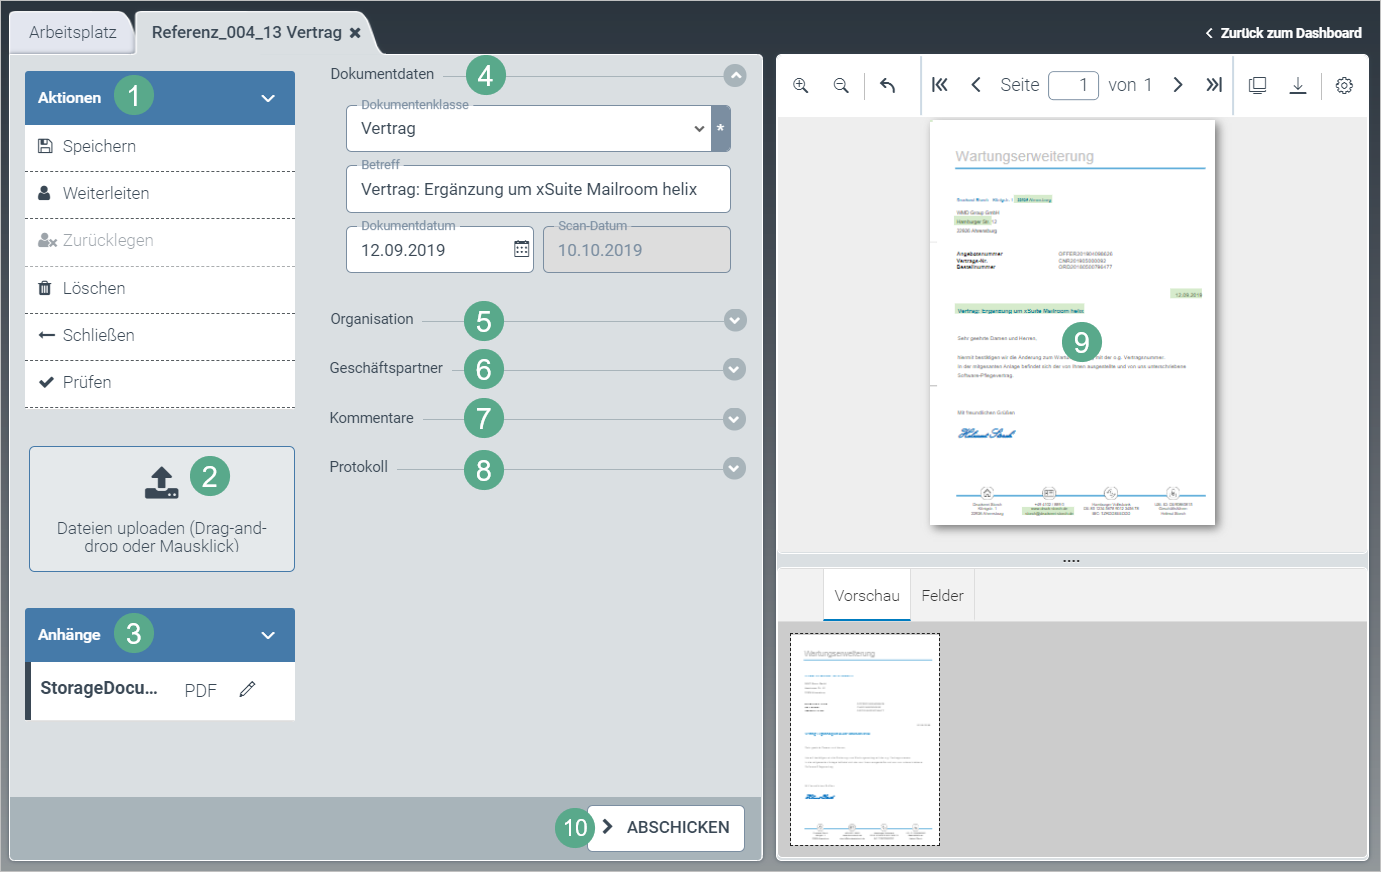This screenshot has height=872, width=1381.
Task: Click the rotate-left arrow in viewer toolbar
Action: pos(887,86)
